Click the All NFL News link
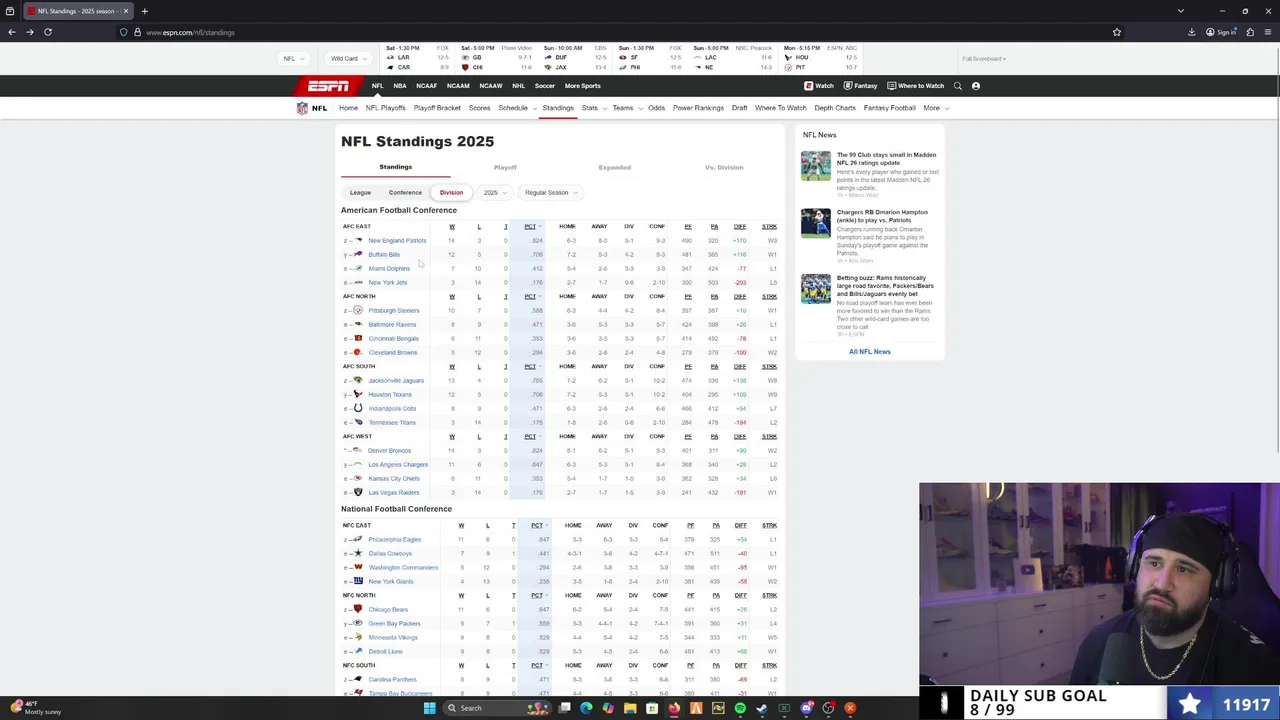Screen dimensions: 1280x720 tap(869, 351)
